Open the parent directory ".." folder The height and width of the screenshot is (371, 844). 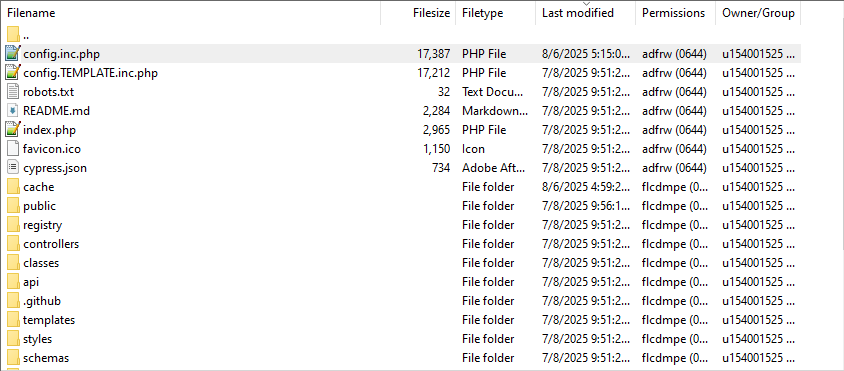[13, 35]
